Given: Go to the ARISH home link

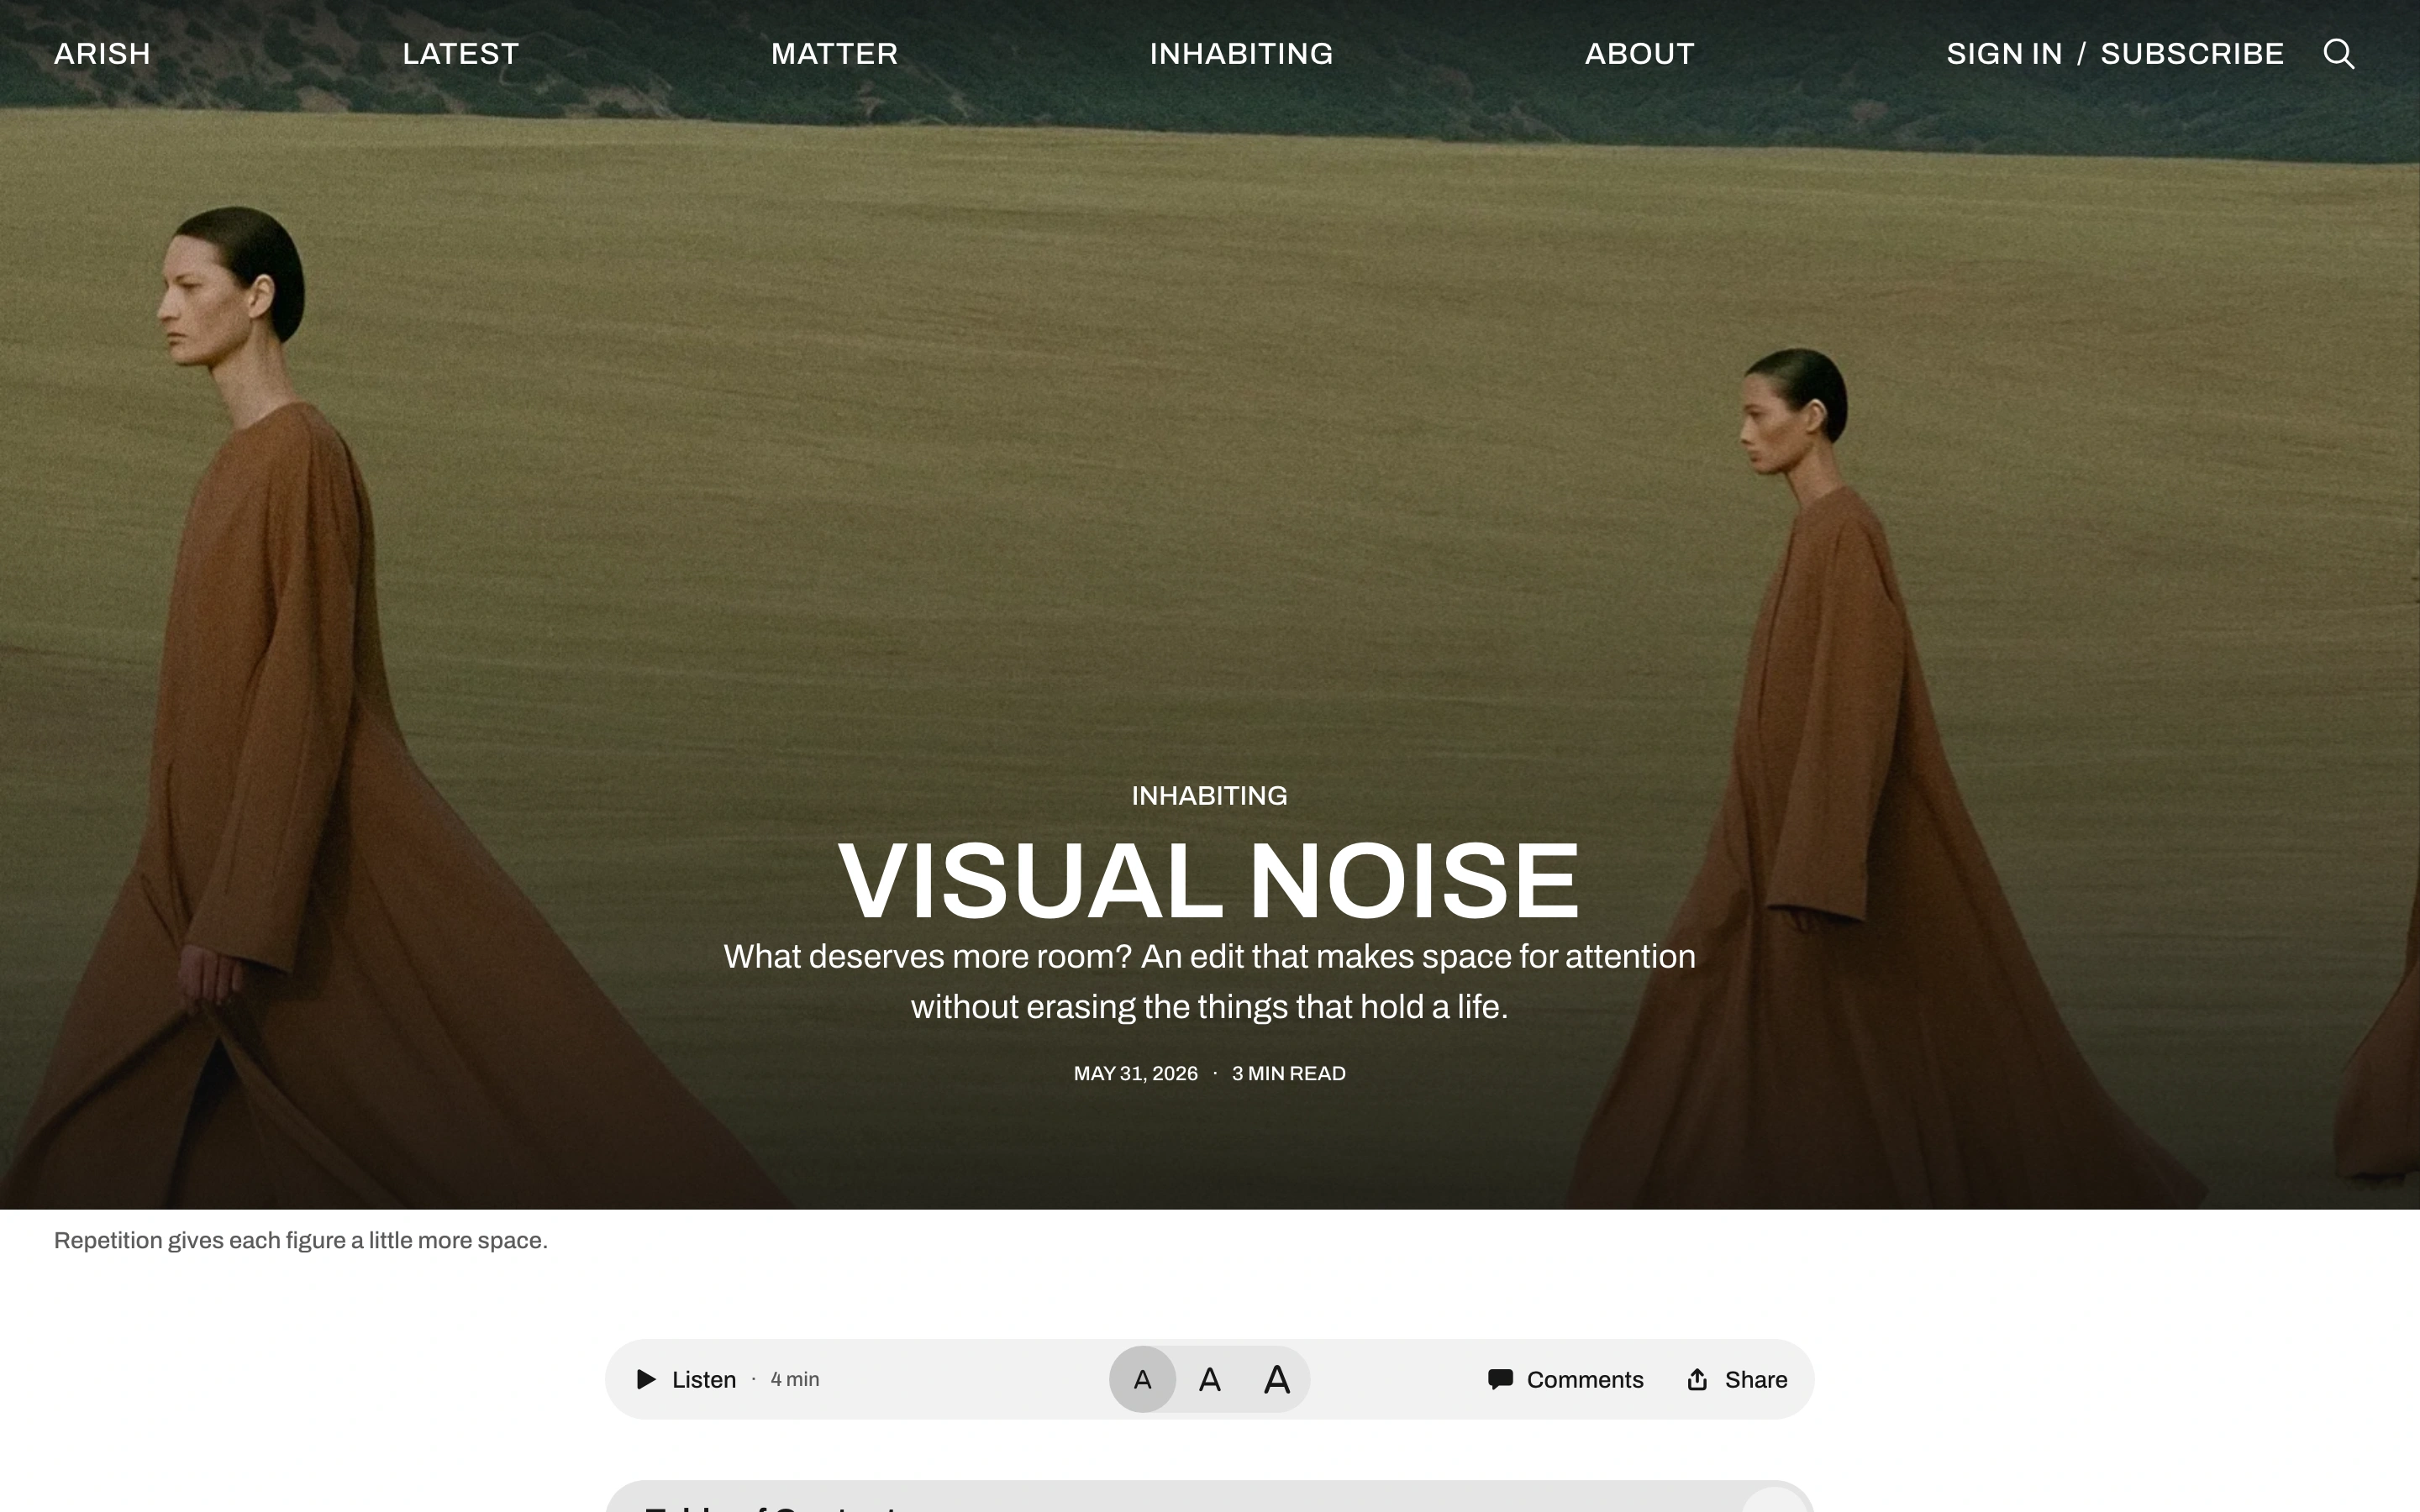Looking at the screenshot, I should coord(102,54).
